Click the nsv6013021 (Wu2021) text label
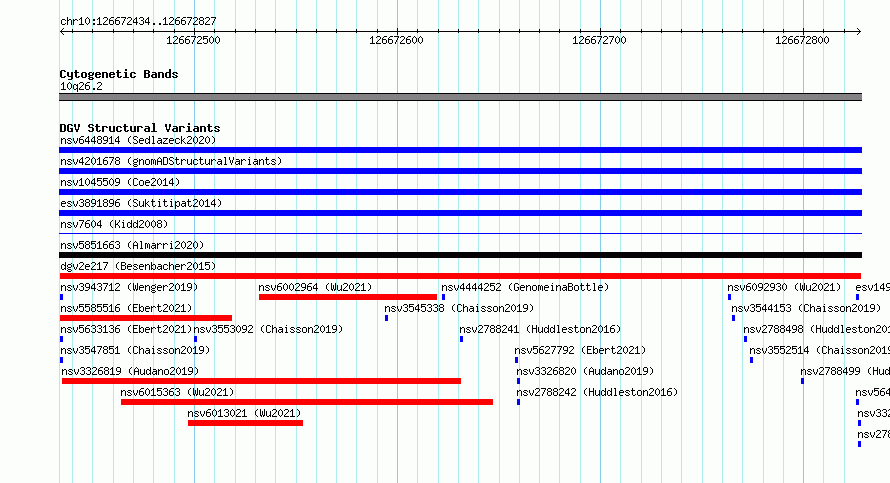 244,413
